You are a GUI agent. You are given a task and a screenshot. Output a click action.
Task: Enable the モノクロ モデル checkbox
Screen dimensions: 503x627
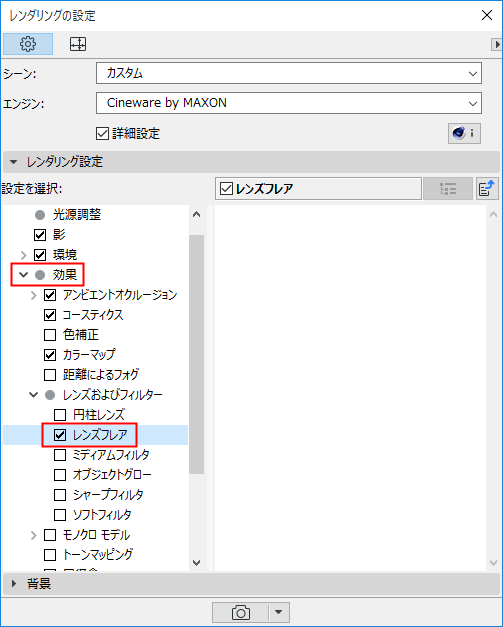pos(50,535)
